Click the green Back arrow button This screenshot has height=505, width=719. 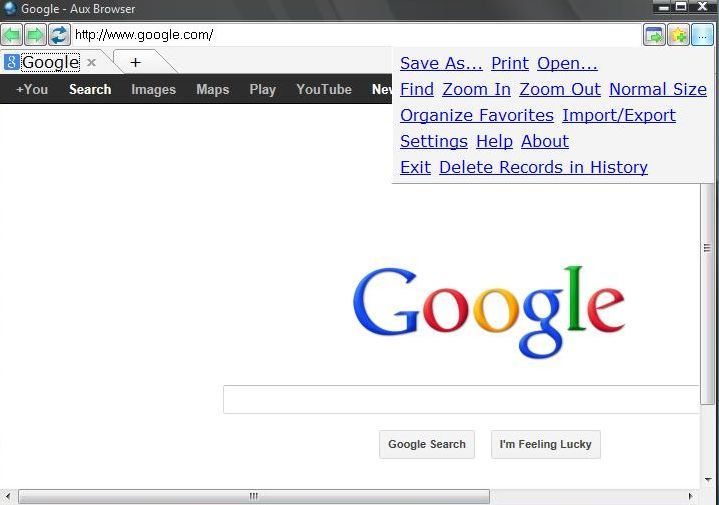[12, 35]
